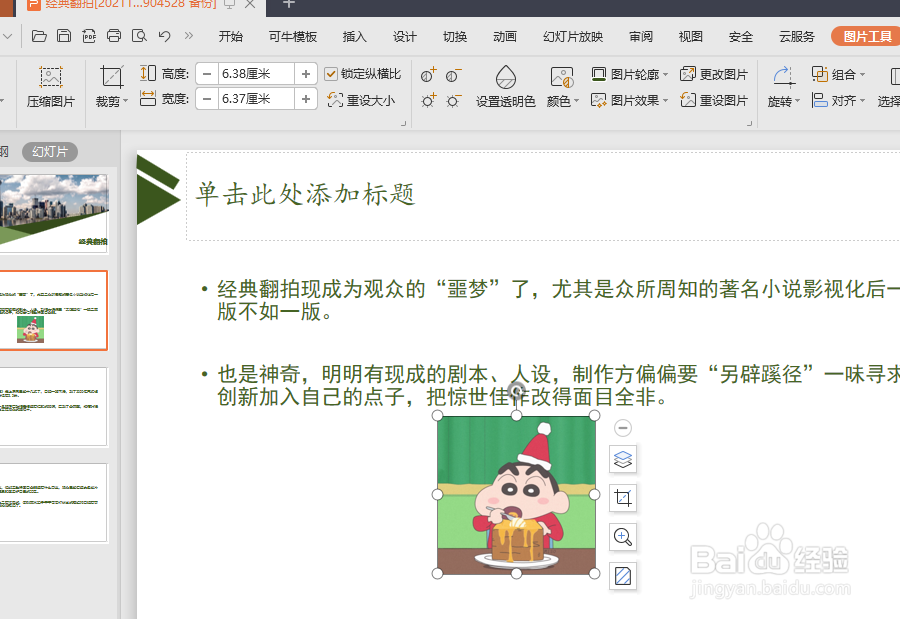This screenshot has height=619, width=900.
Task: Open picture settings dialog launcher in ribbon
Action: click(x=749, y=123)
